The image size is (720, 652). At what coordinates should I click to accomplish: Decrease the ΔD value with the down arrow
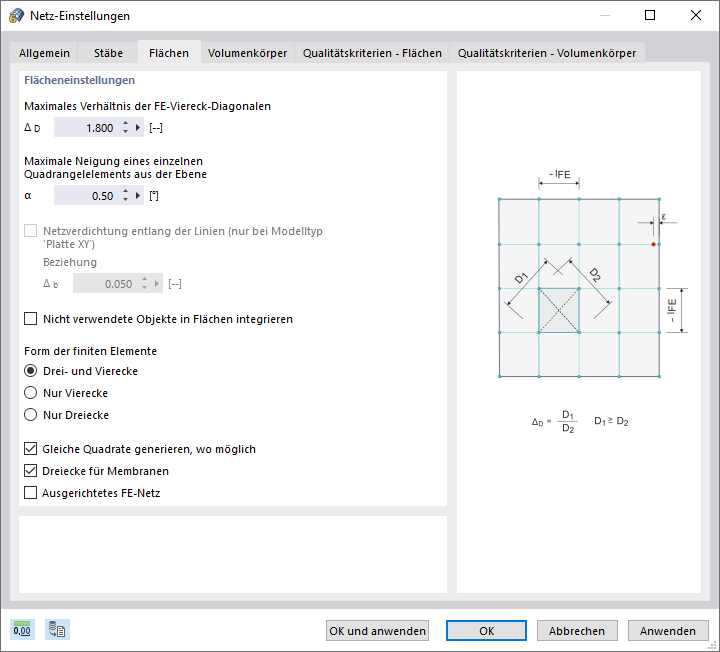(x=125, y=132)
